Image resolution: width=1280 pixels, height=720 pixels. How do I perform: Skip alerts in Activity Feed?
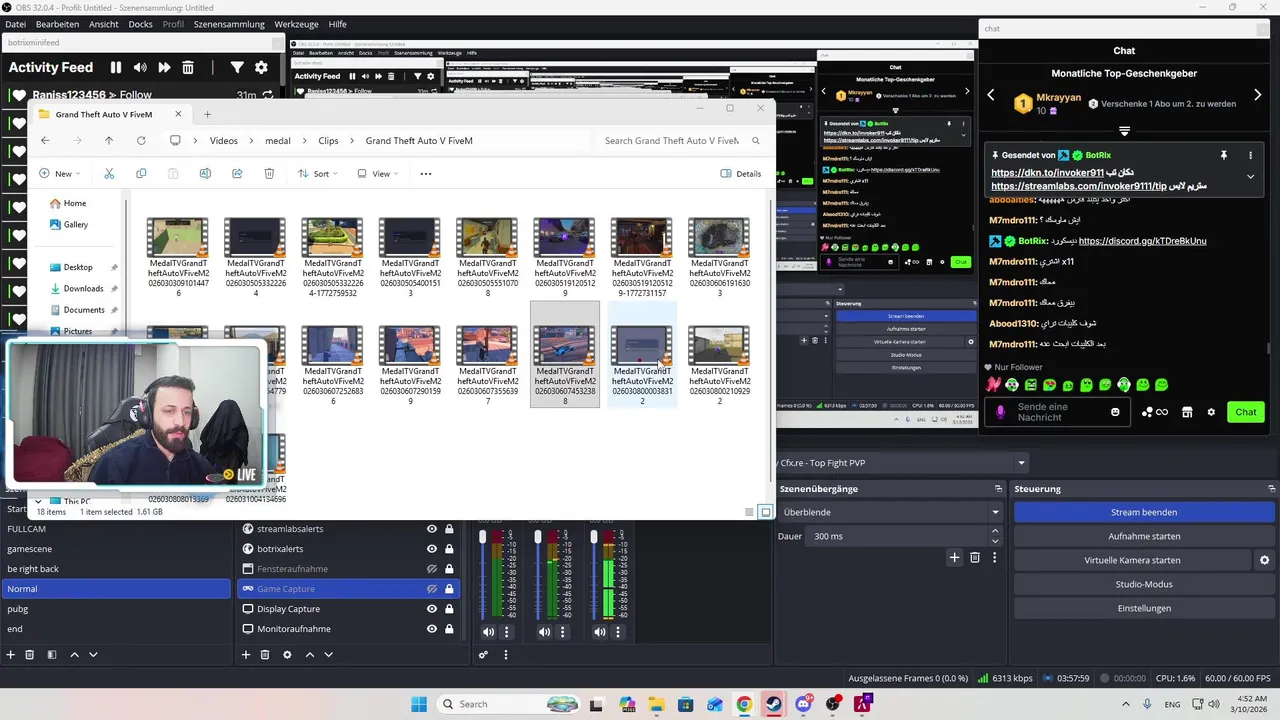click(x=164, y=68)
